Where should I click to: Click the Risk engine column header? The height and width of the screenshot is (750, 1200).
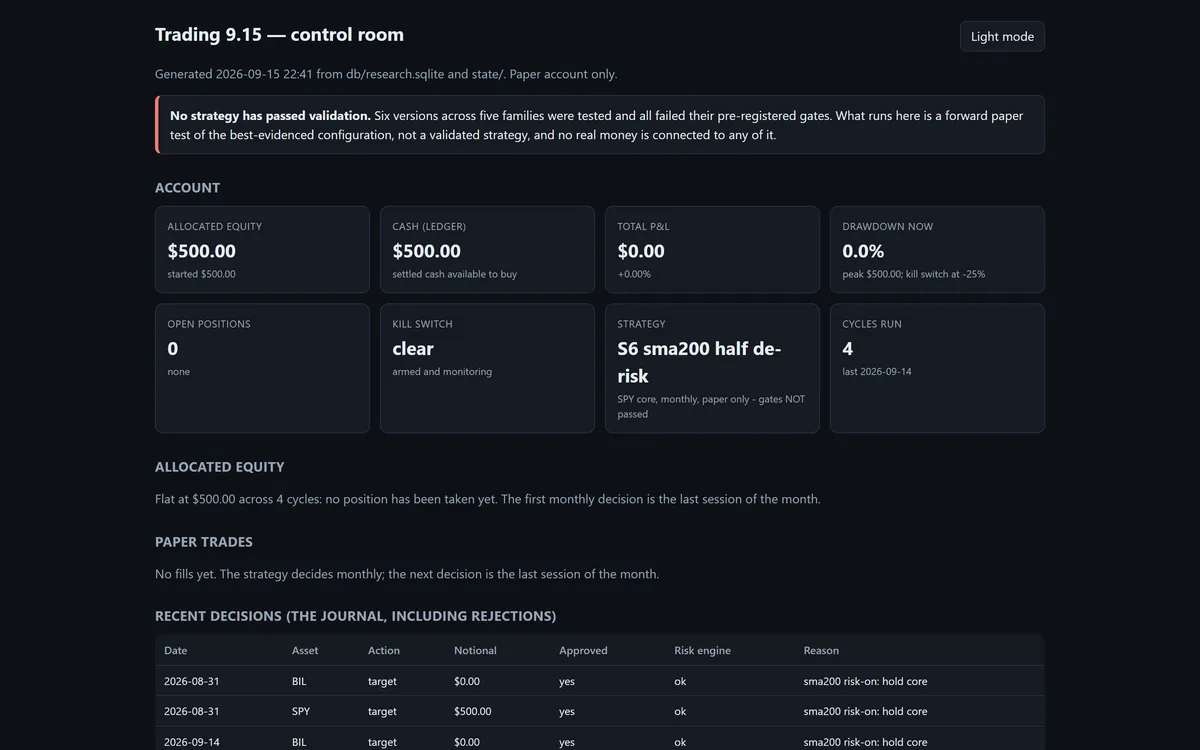pos(702,650)
